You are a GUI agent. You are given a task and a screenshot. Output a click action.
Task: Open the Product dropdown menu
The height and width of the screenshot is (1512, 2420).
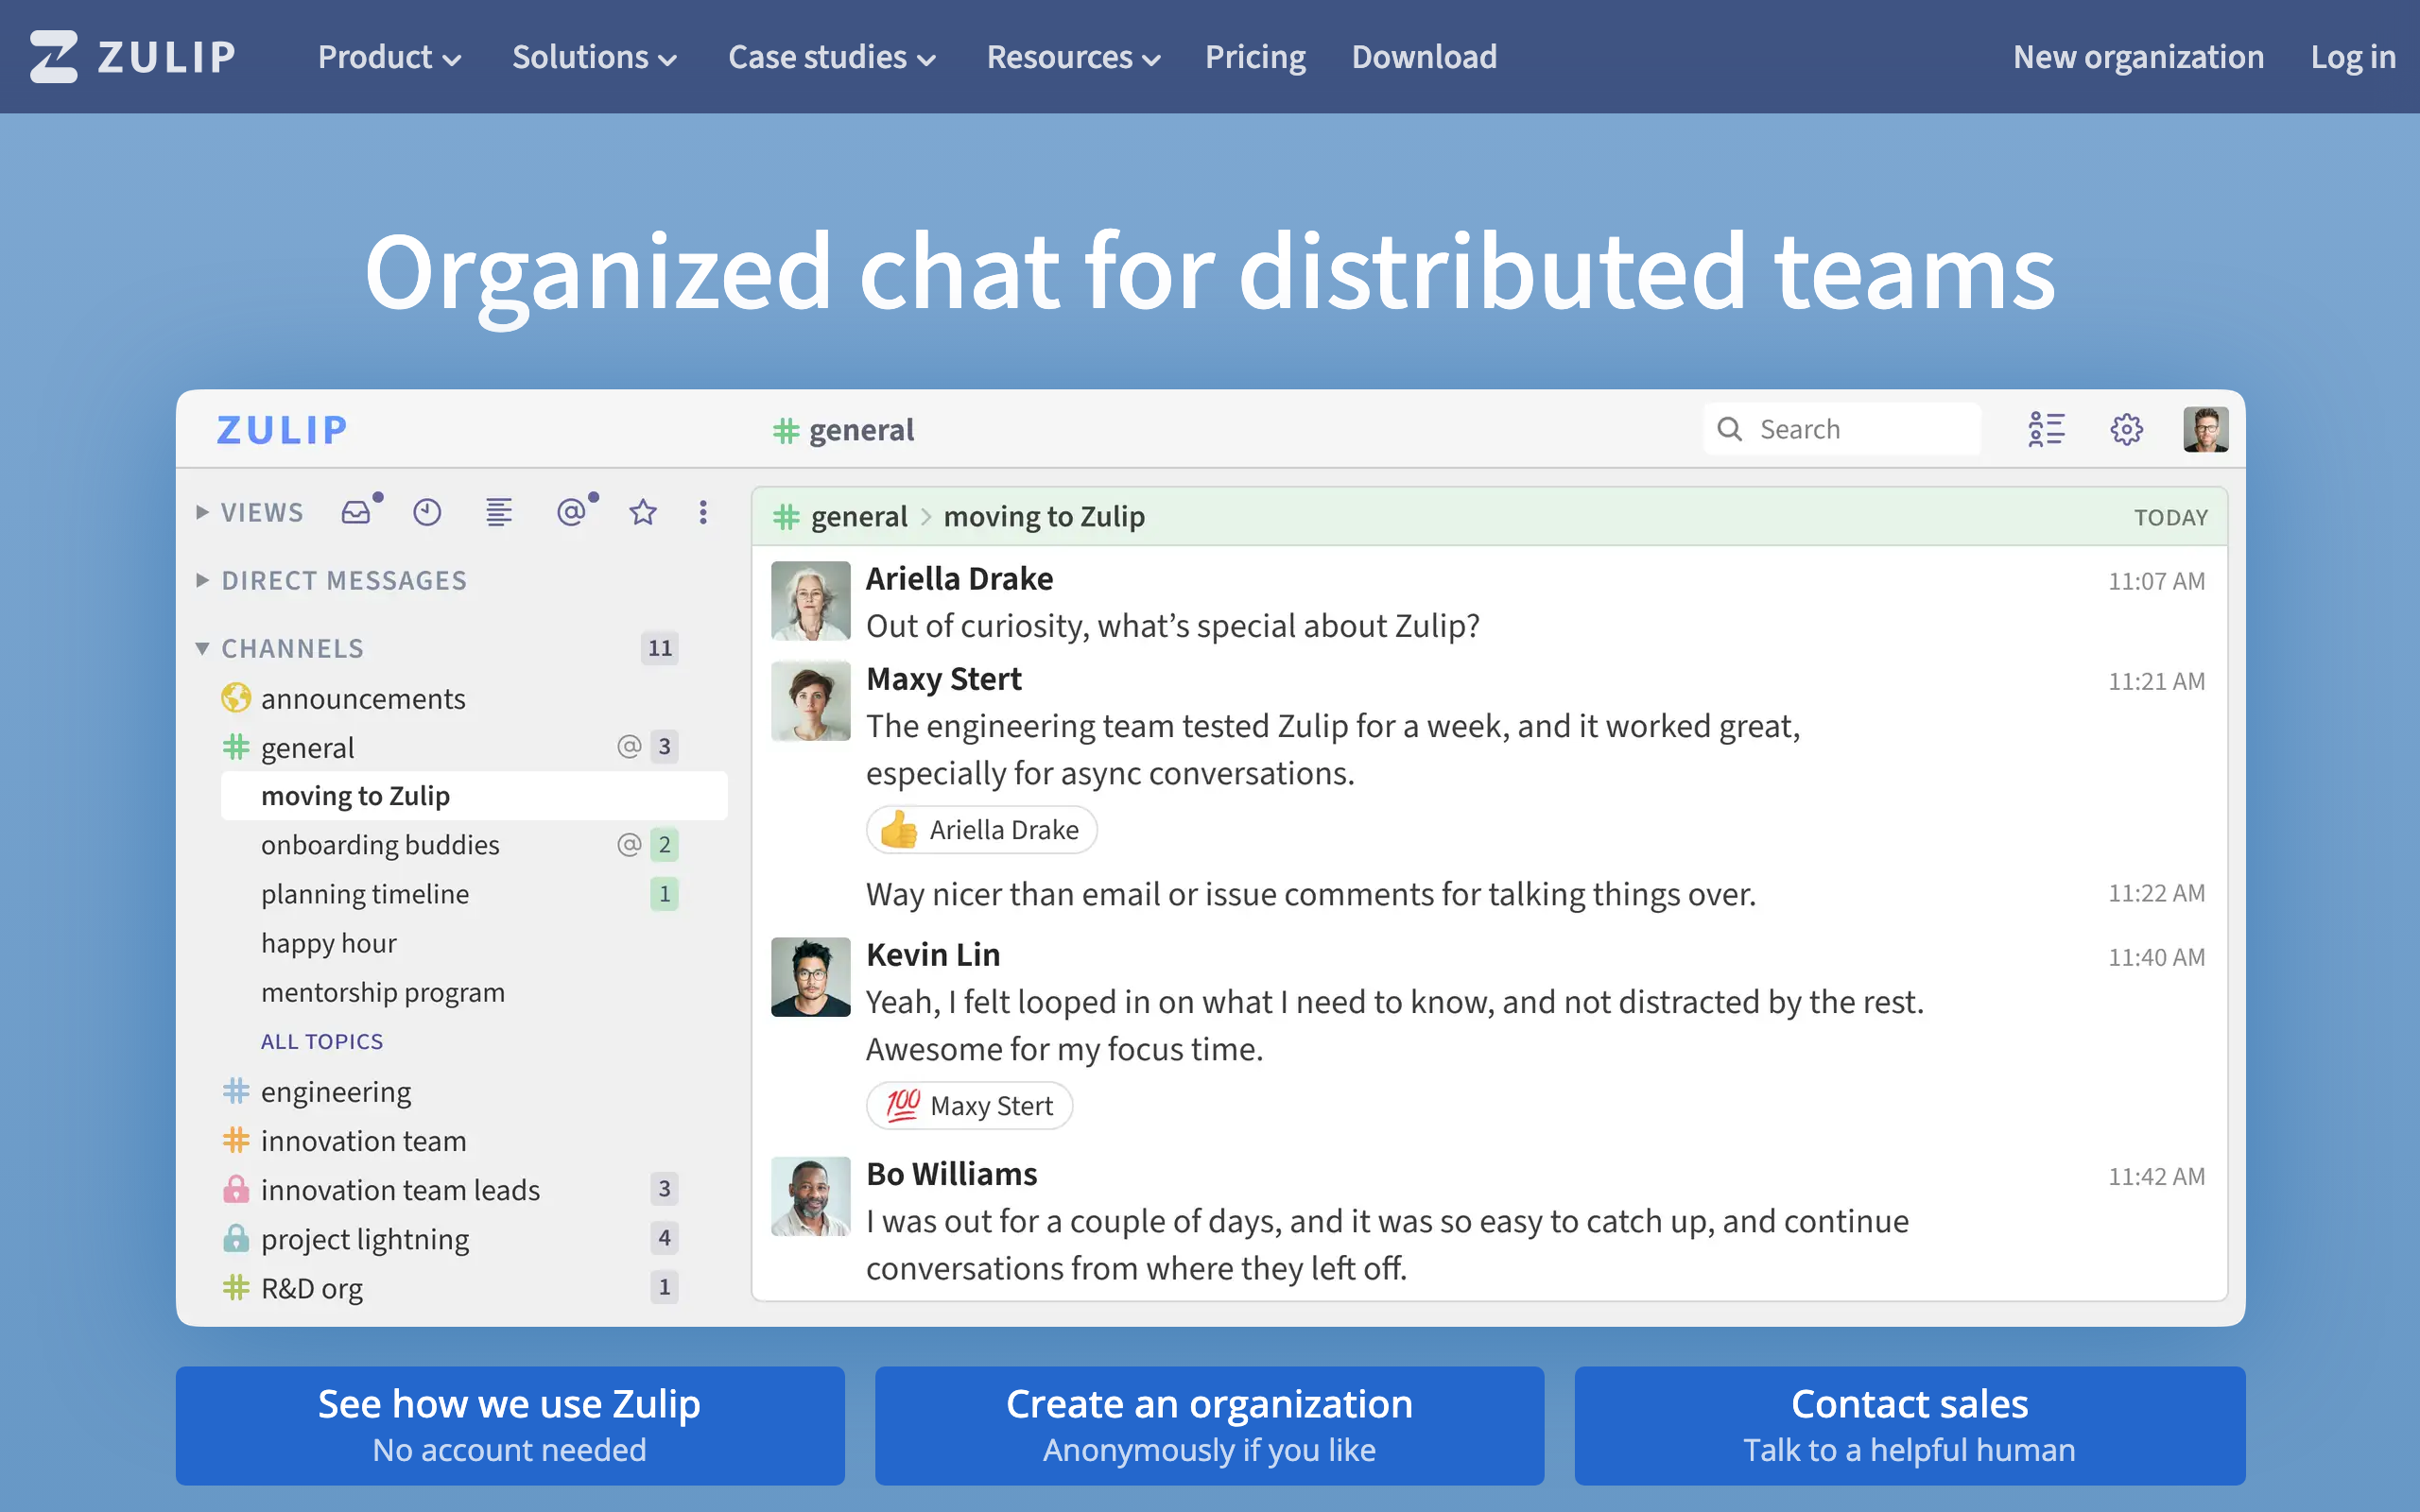(x=389, y=57)
